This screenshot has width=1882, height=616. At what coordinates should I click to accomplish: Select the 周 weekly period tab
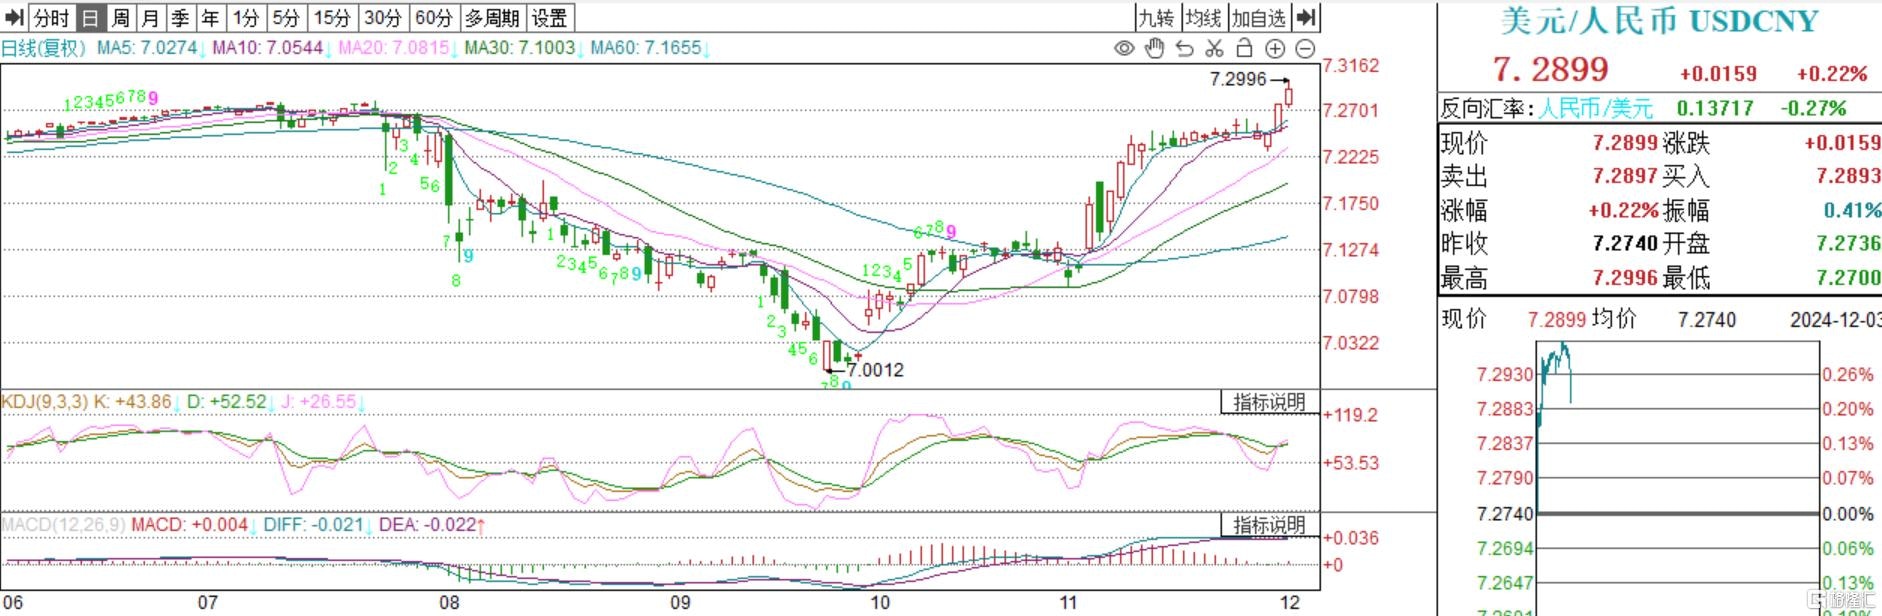point(120,18)
